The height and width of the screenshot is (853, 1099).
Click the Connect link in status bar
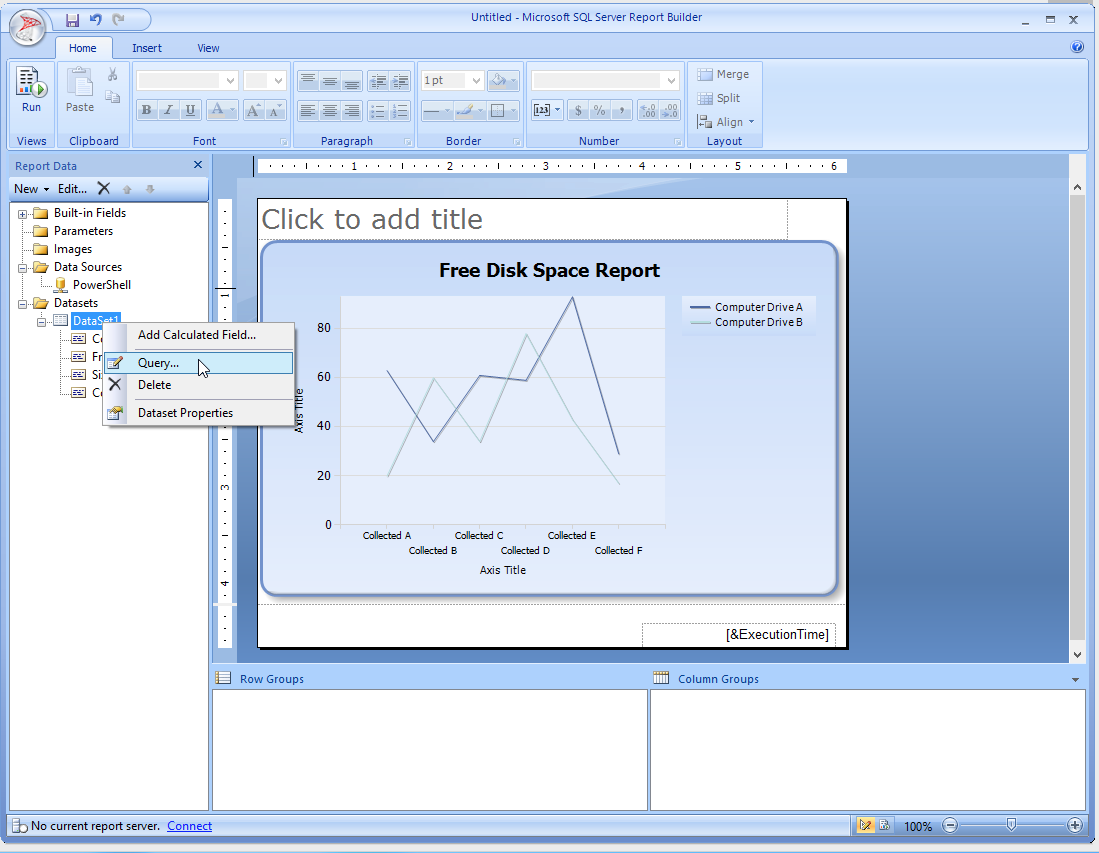[x=189, y=826]
